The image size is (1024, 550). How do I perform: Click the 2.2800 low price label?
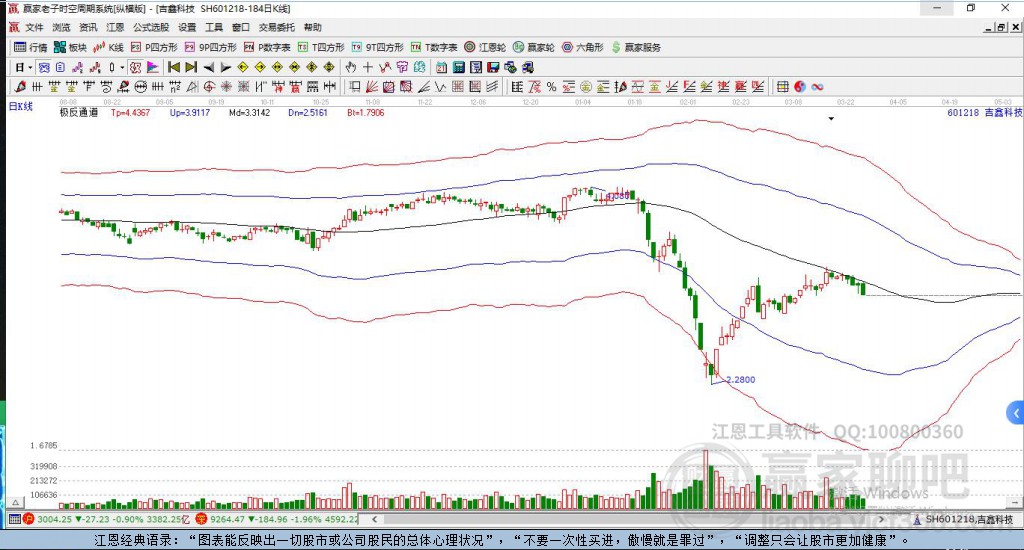(x=741, y=380)
